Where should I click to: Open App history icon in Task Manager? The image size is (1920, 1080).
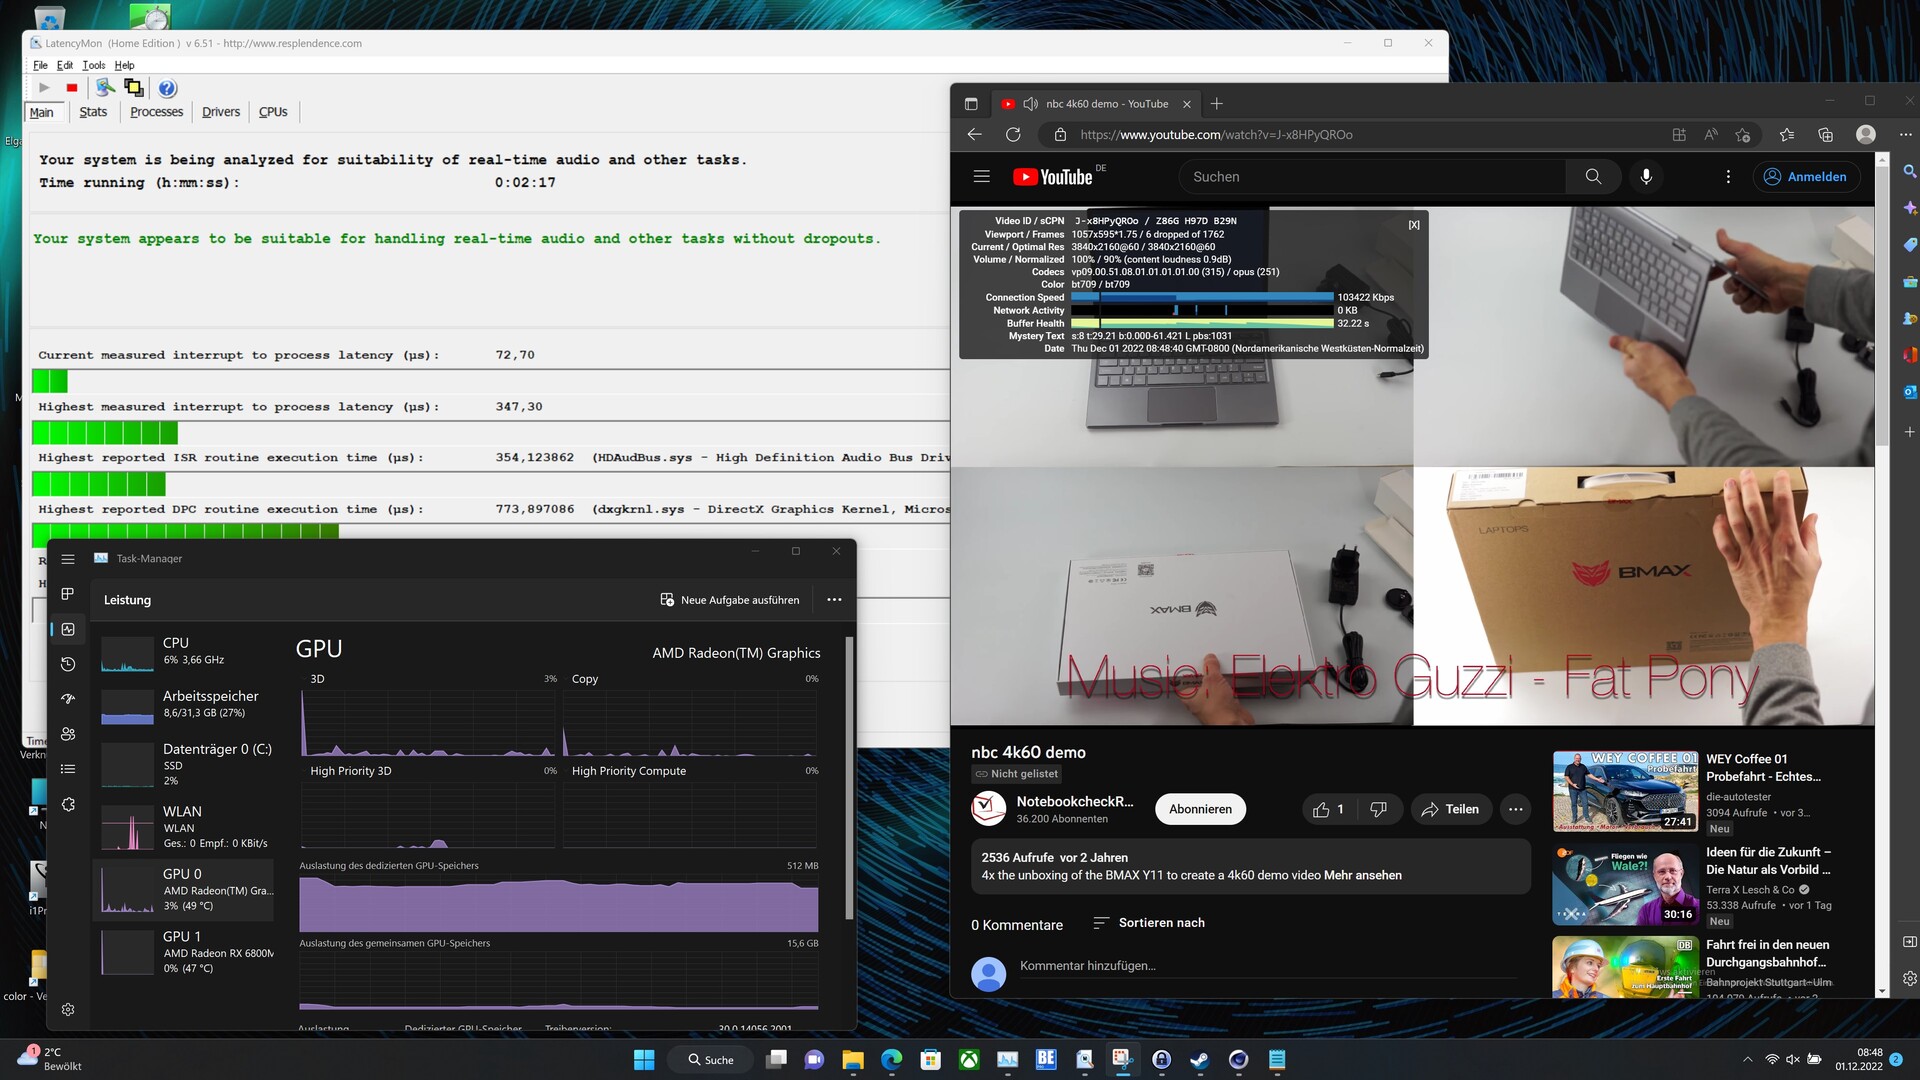coord(68,664)
